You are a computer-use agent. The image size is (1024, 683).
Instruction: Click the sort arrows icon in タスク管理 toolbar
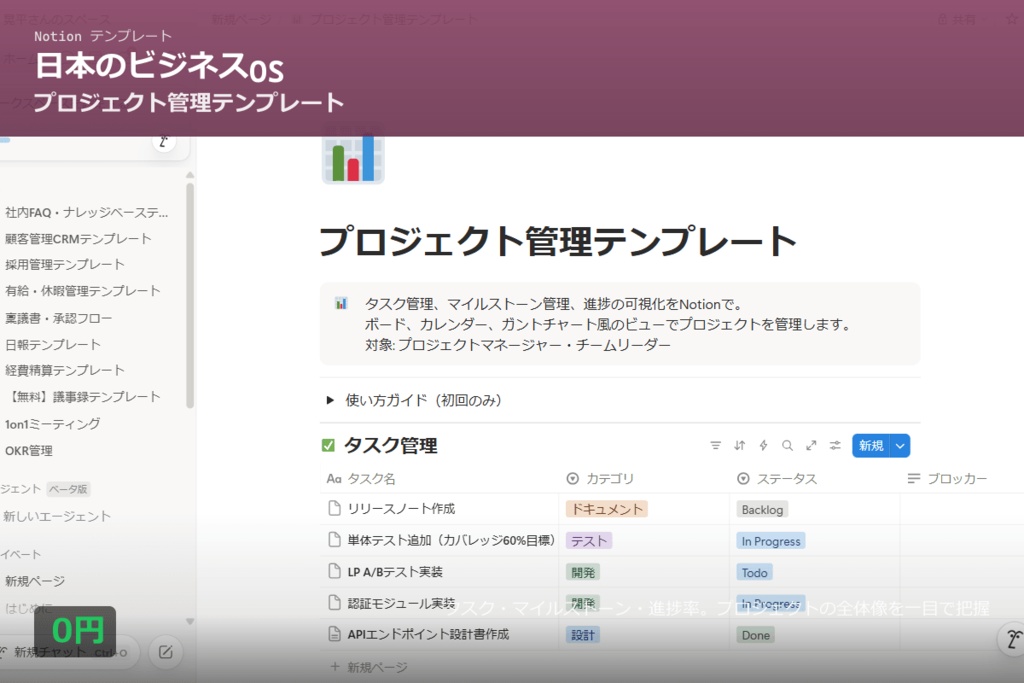click(x=739, y=445)
